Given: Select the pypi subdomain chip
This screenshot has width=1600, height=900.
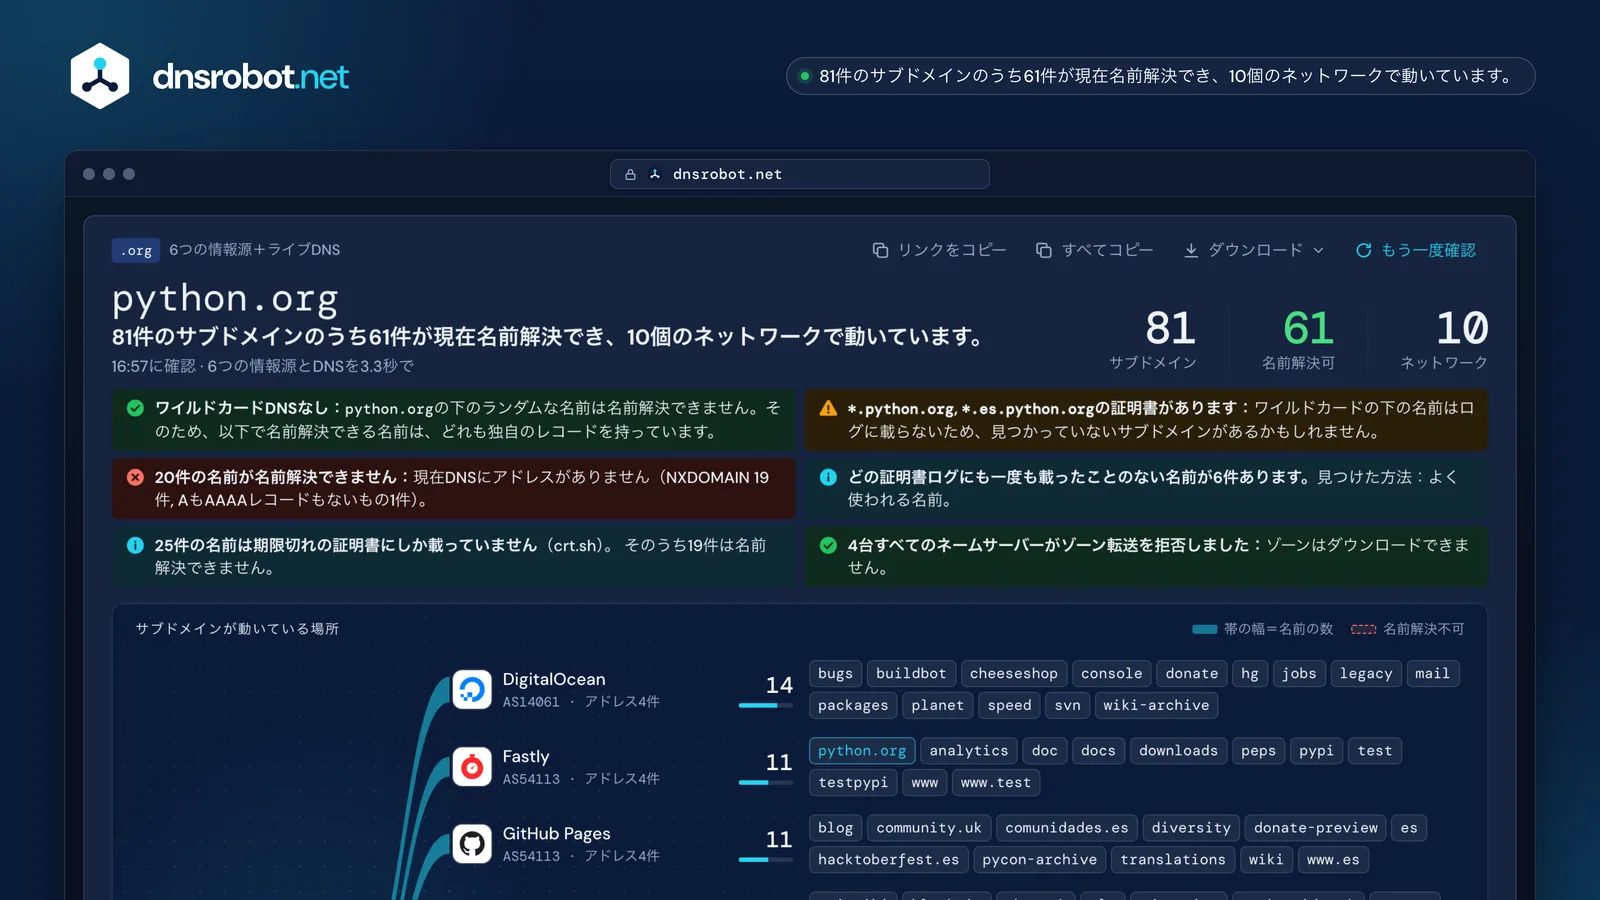Looking at the screenshot, I should (x=1316, y=751).
